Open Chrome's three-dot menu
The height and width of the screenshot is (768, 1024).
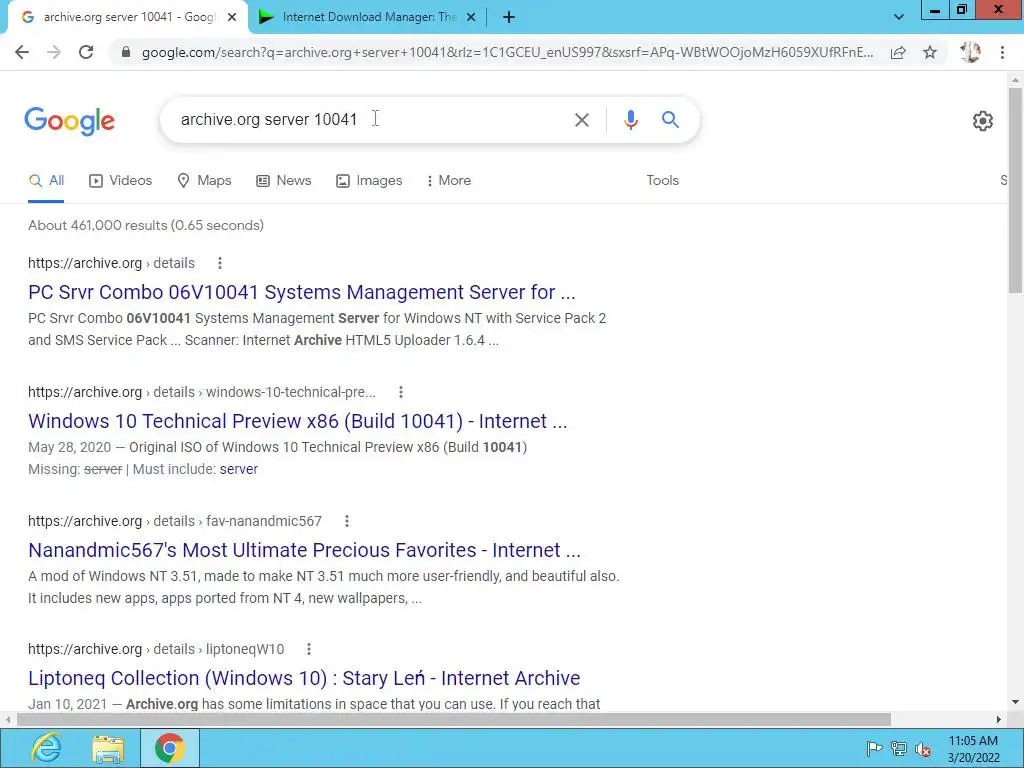point(1002,52)
